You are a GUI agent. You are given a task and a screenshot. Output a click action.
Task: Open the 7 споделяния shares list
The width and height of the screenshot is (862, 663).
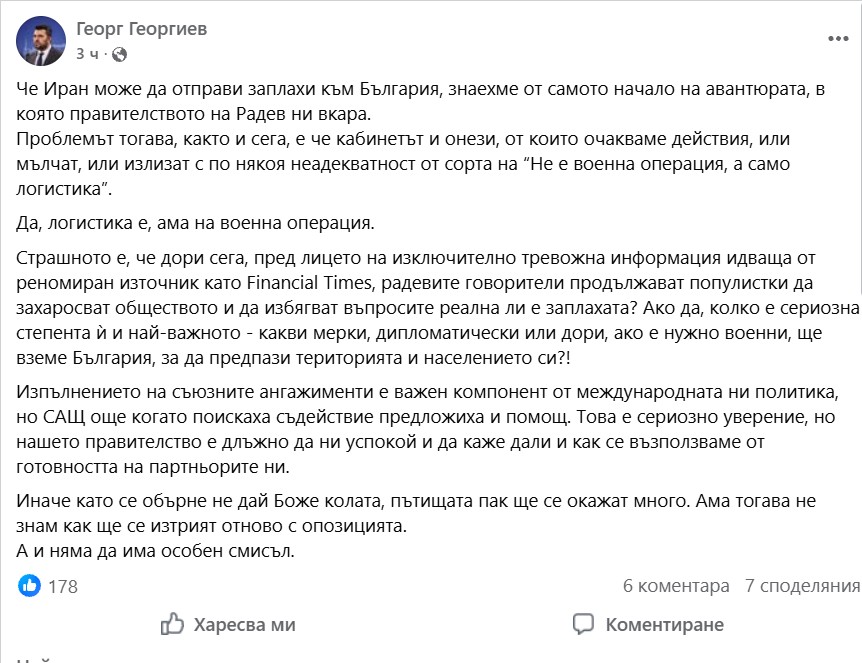click(802, 586)
